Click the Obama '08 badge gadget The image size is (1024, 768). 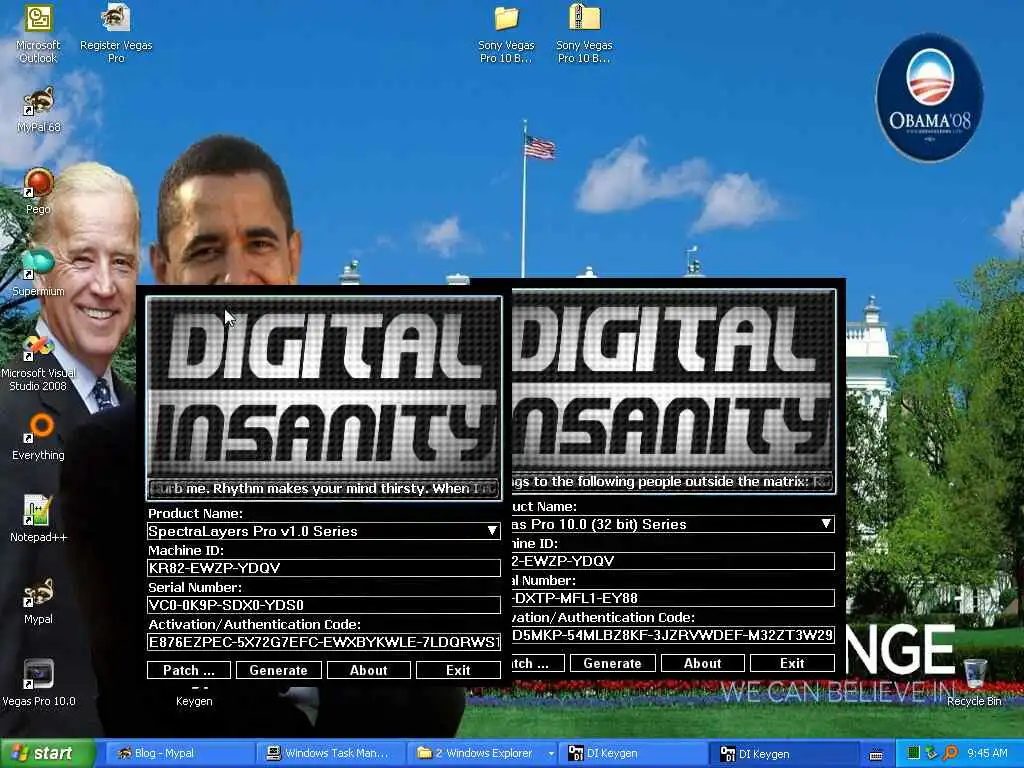(929, 97)
